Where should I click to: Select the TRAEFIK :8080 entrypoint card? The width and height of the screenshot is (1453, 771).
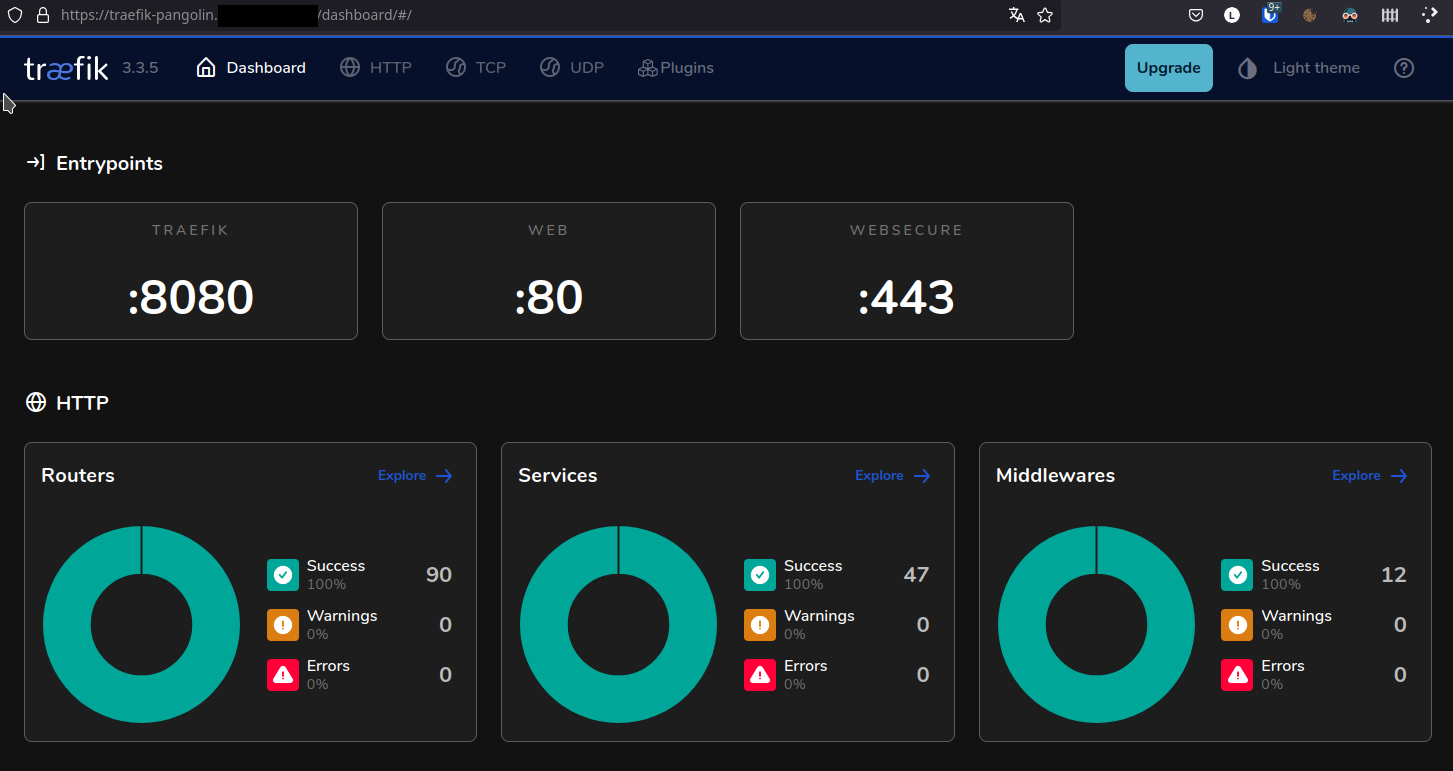coord(191,271)
